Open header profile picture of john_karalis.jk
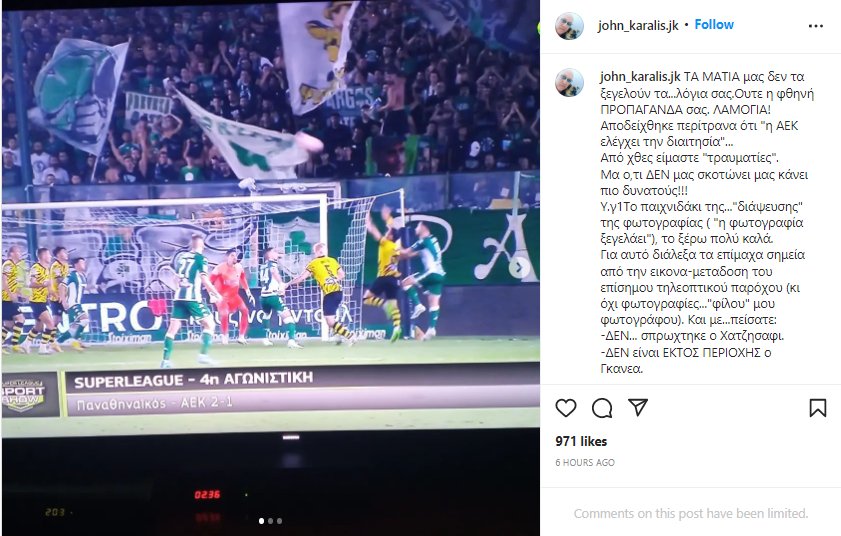Viewport: 841px width, 536px height. pos(569,26)
